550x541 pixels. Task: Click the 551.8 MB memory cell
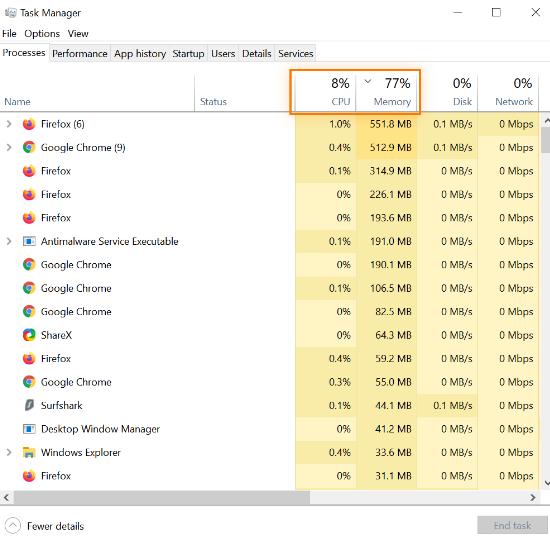[387, 124]
